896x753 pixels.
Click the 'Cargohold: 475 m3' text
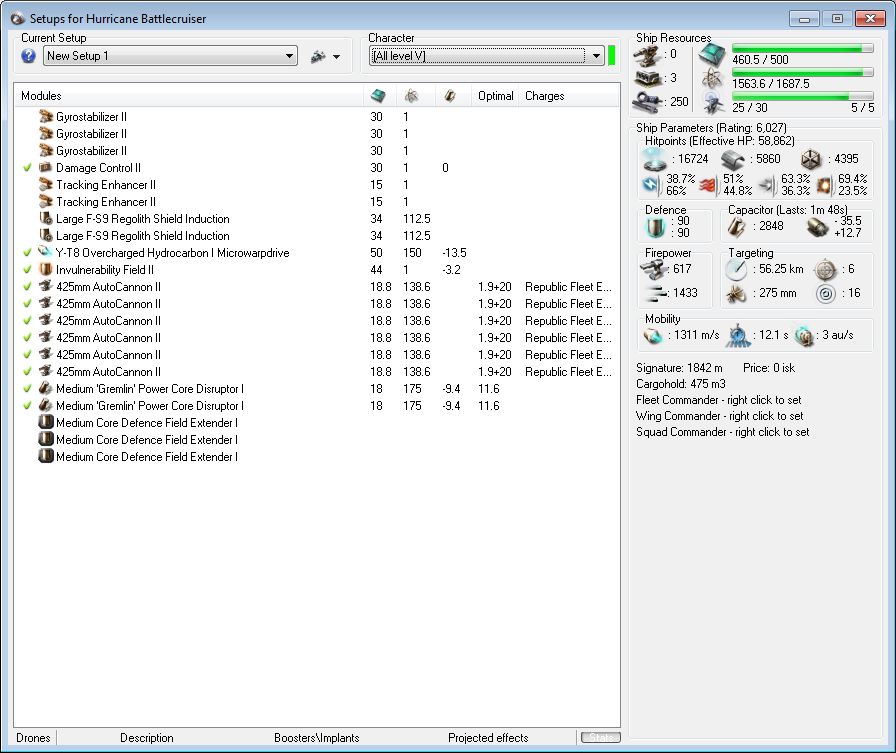[681, 384]
